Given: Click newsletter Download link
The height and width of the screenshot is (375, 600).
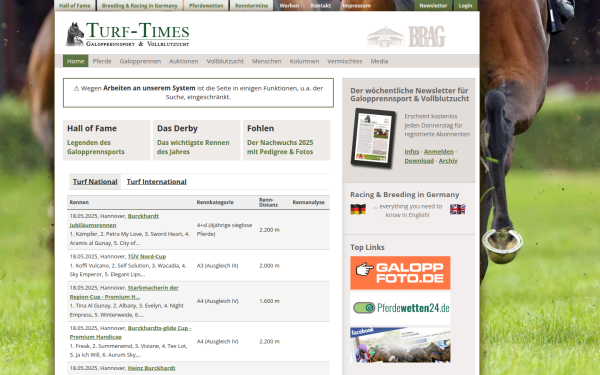Looking at the screenshot, I should click(x=419, y=161).
